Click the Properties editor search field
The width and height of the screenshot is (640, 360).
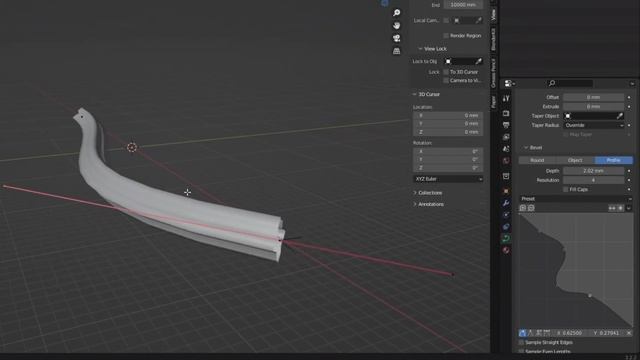pos(571,83)
